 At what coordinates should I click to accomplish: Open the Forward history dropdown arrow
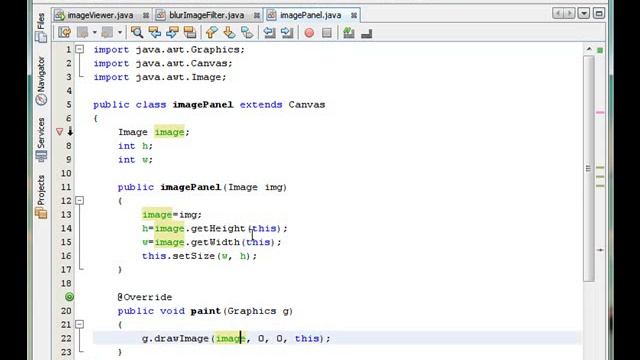coord(120,32)
